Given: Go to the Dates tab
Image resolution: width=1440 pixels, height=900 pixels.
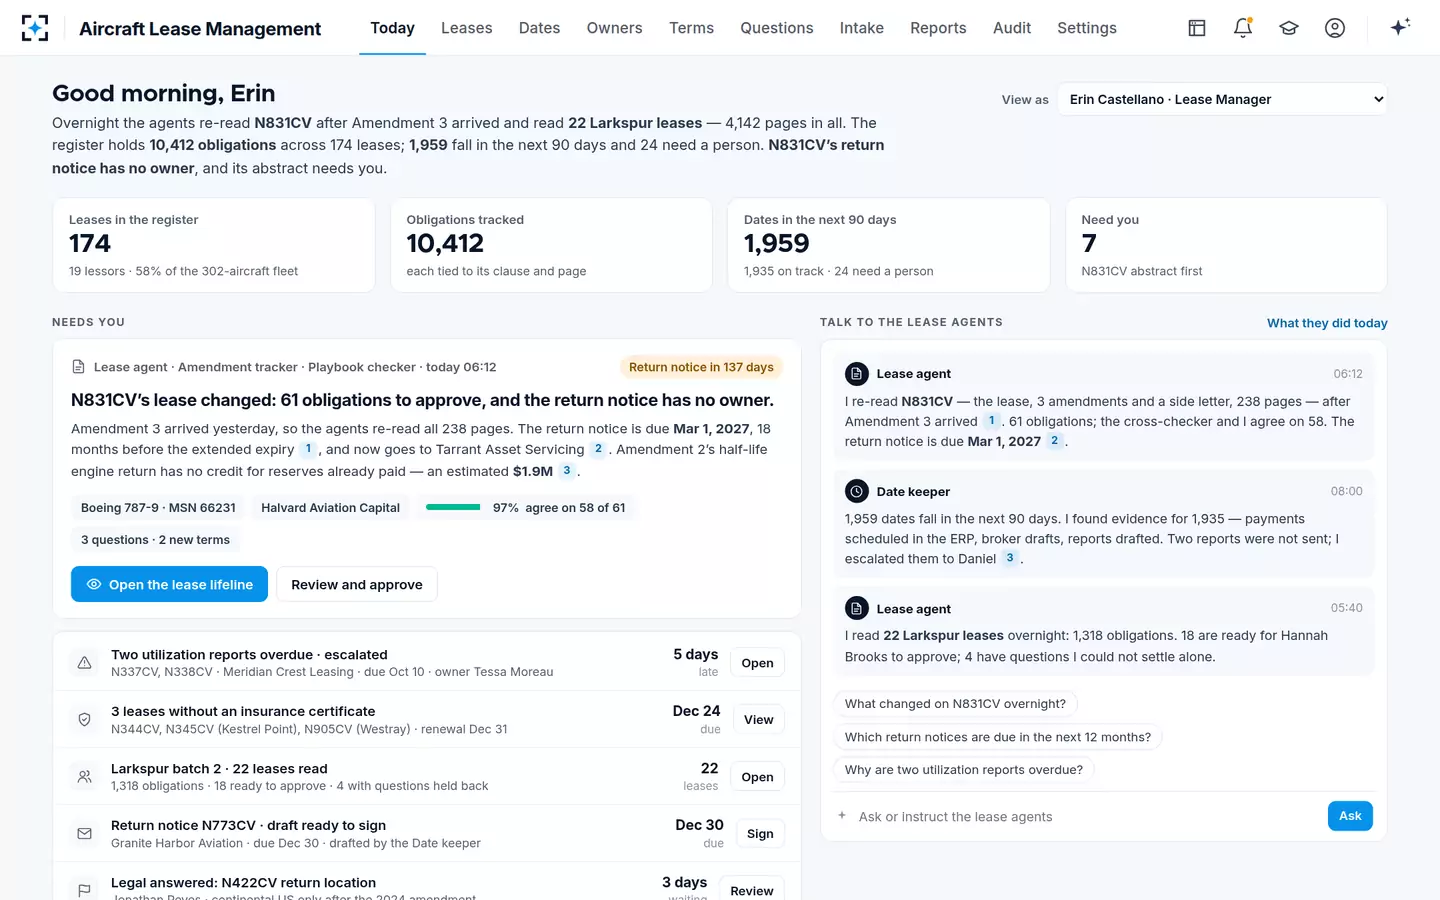Looking at the screenshot, I should (x=539, y=28).
